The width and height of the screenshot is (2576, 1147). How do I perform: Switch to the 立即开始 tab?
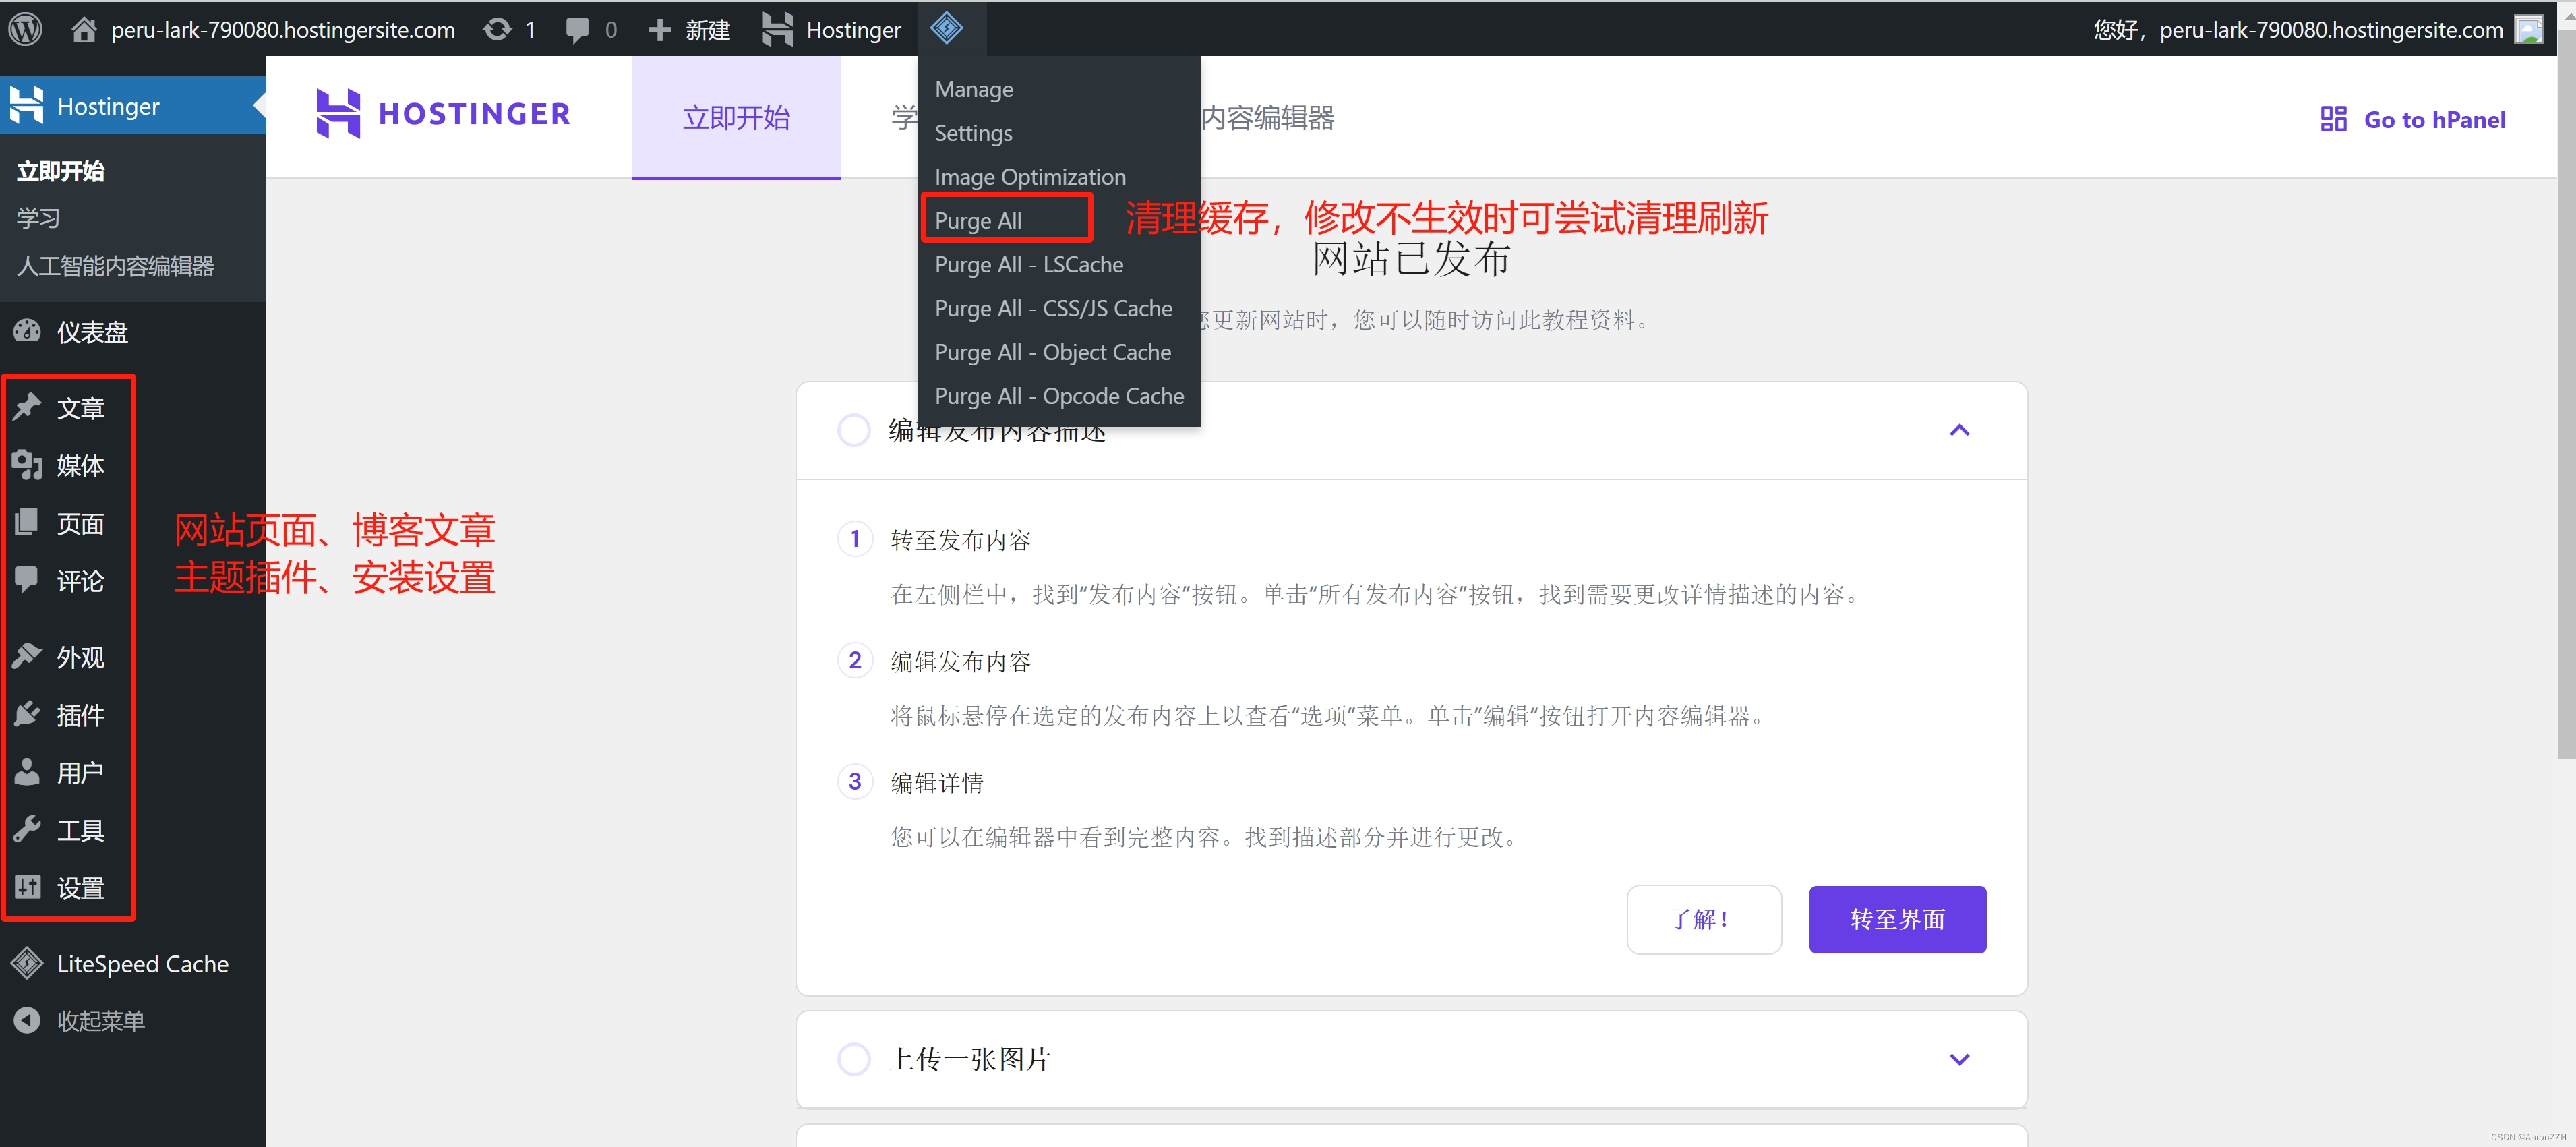(x=736, y=118)
